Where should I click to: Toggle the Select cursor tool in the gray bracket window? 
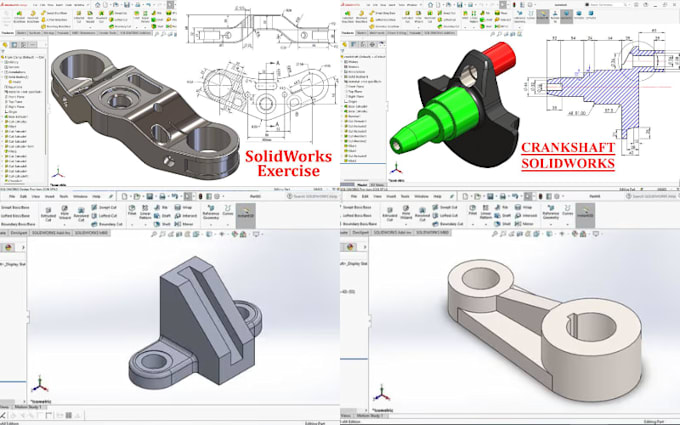click(187, 196)
